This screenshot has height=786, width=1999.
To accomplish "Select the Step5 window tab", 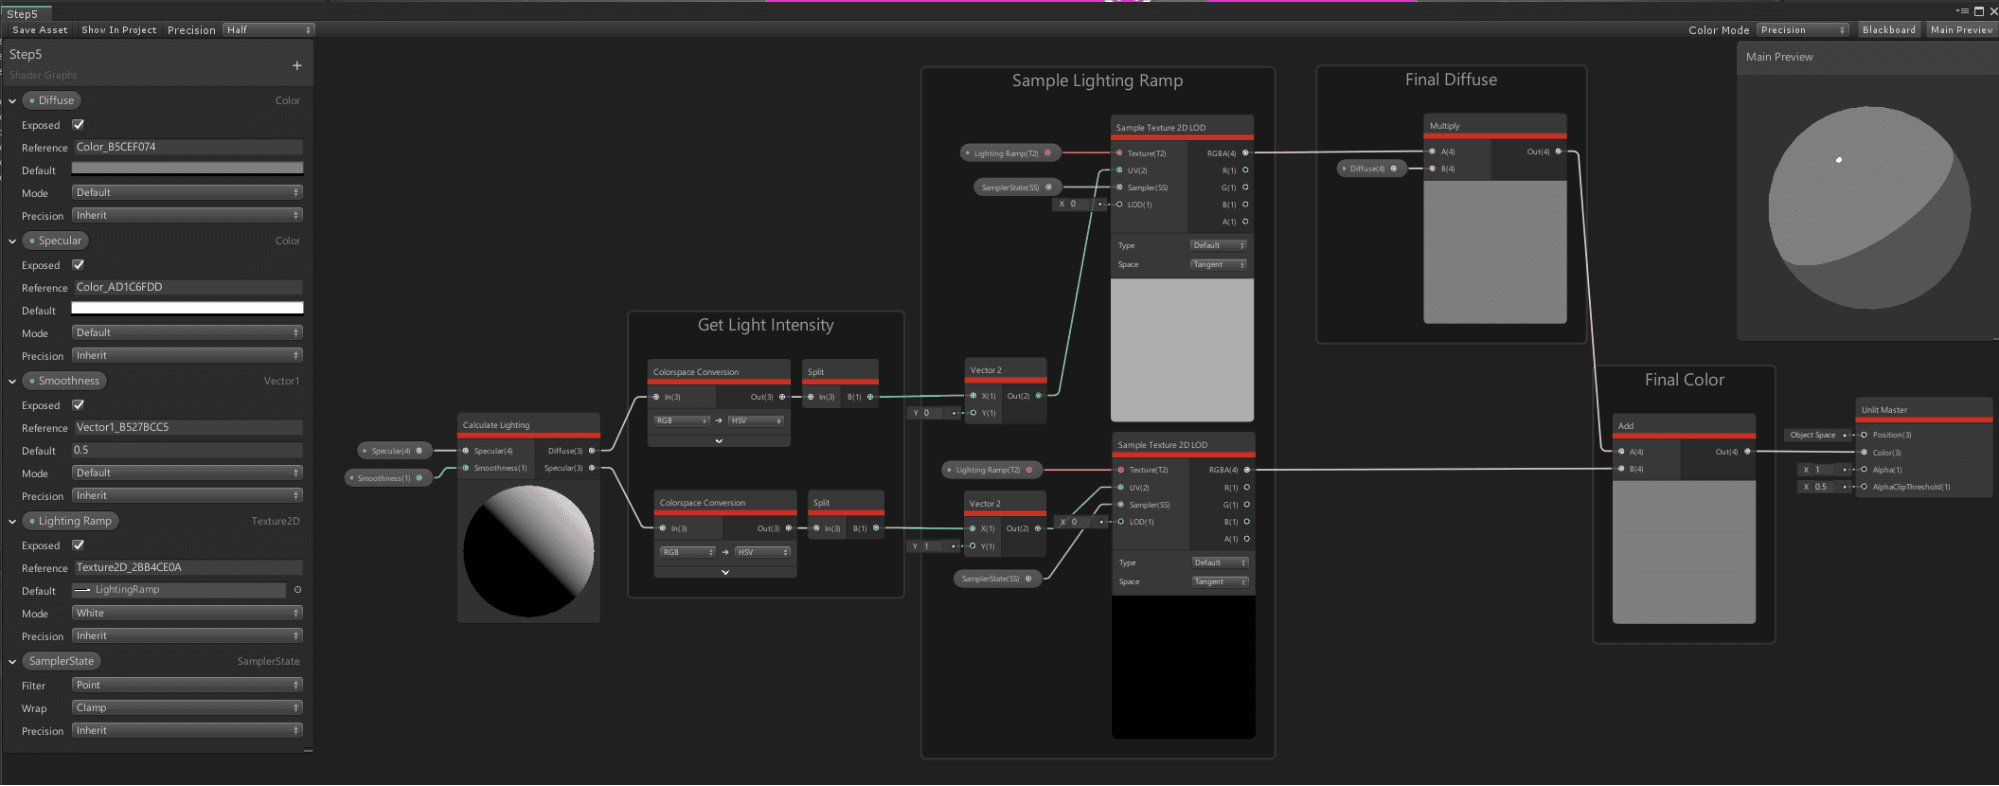I will click(x=22, y=14).
